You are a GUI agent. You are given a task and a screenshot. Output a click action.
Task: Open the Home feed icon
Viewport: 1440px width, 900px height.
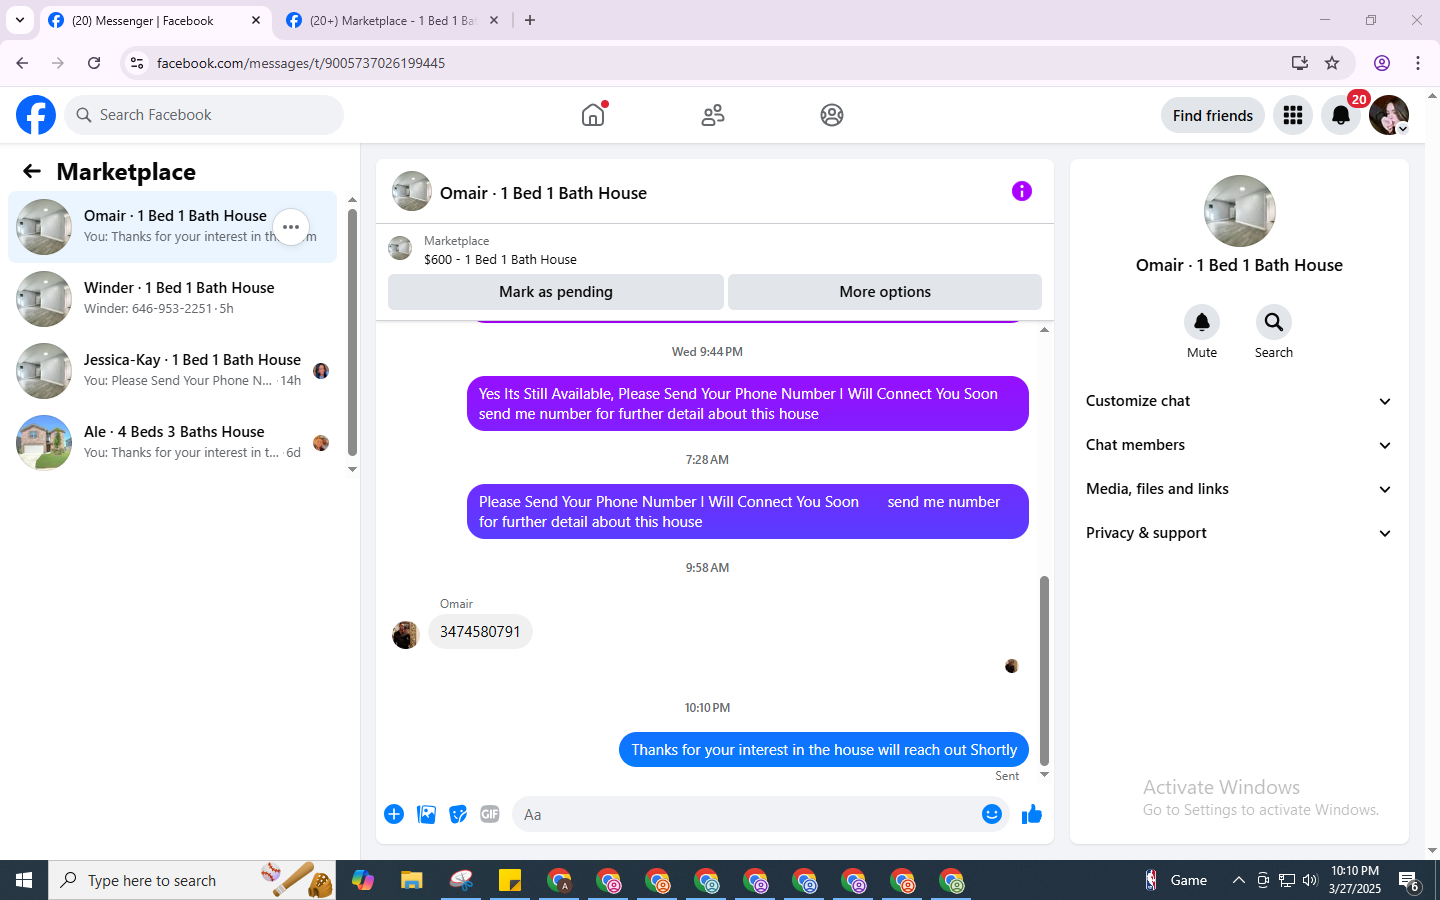(x=593, y=115)
